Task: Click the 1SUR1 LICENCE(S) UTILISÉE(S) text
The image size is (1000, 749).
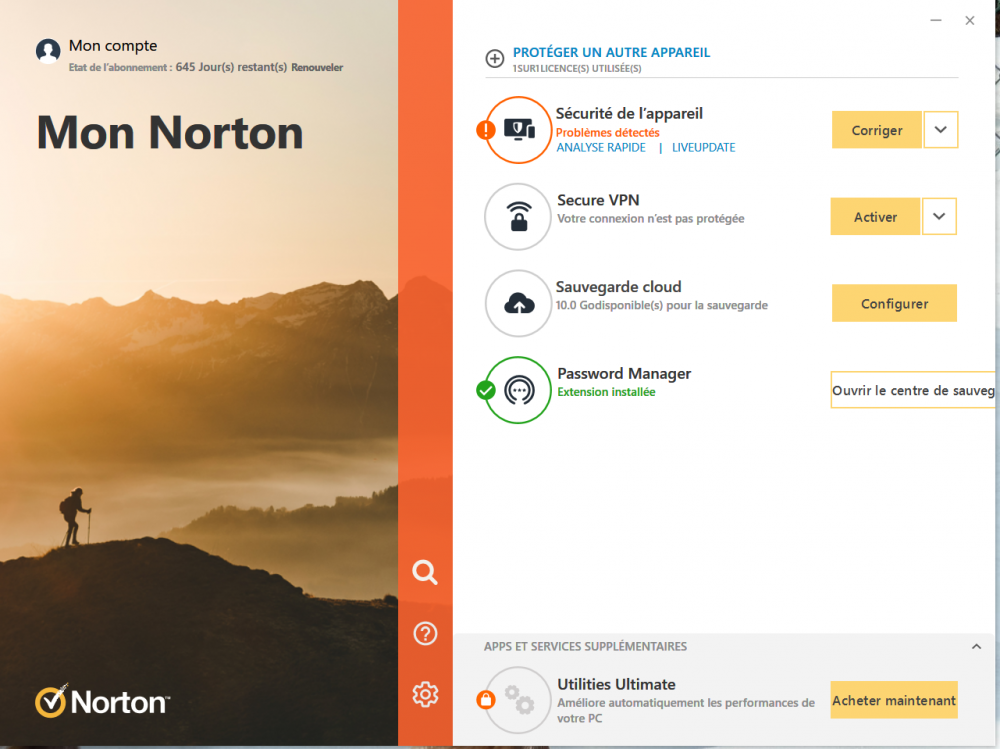Action: tap(577, 68)
